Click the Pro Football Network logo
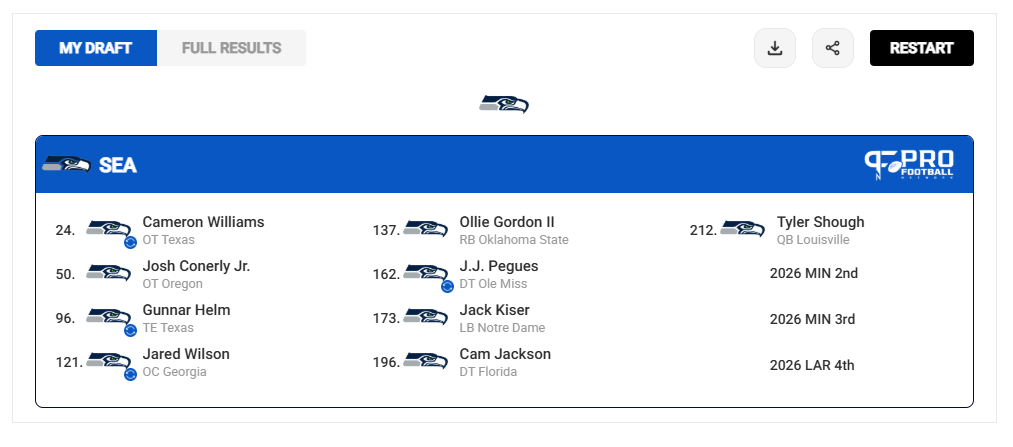Image resolution: width=1013 pixels, height=447 pixels. [x=909, y=164]
